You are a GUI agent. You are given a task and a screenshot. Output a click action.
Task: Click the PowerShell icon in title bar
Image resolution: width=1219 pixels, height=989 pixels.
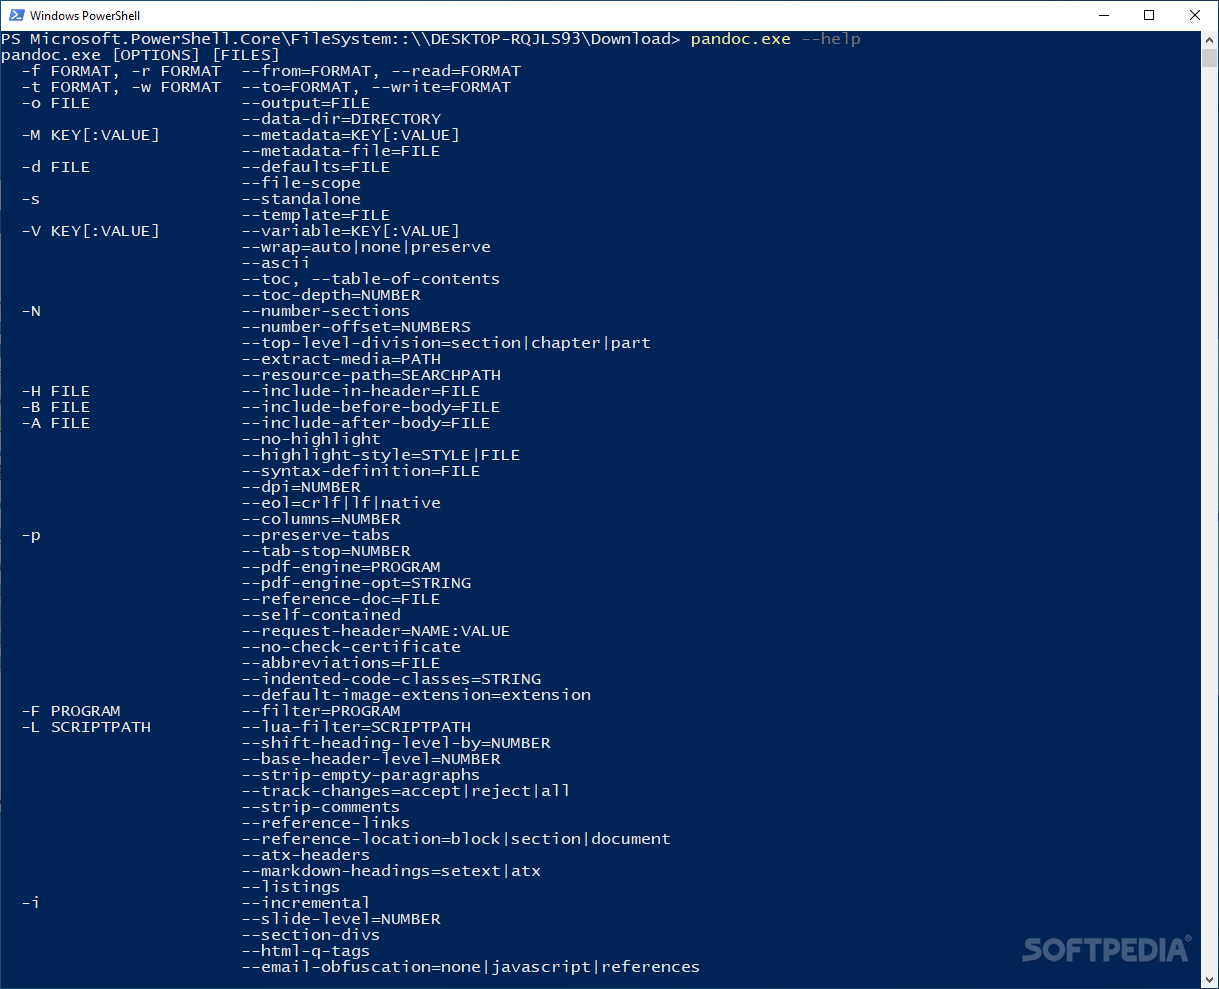point(15,15)
